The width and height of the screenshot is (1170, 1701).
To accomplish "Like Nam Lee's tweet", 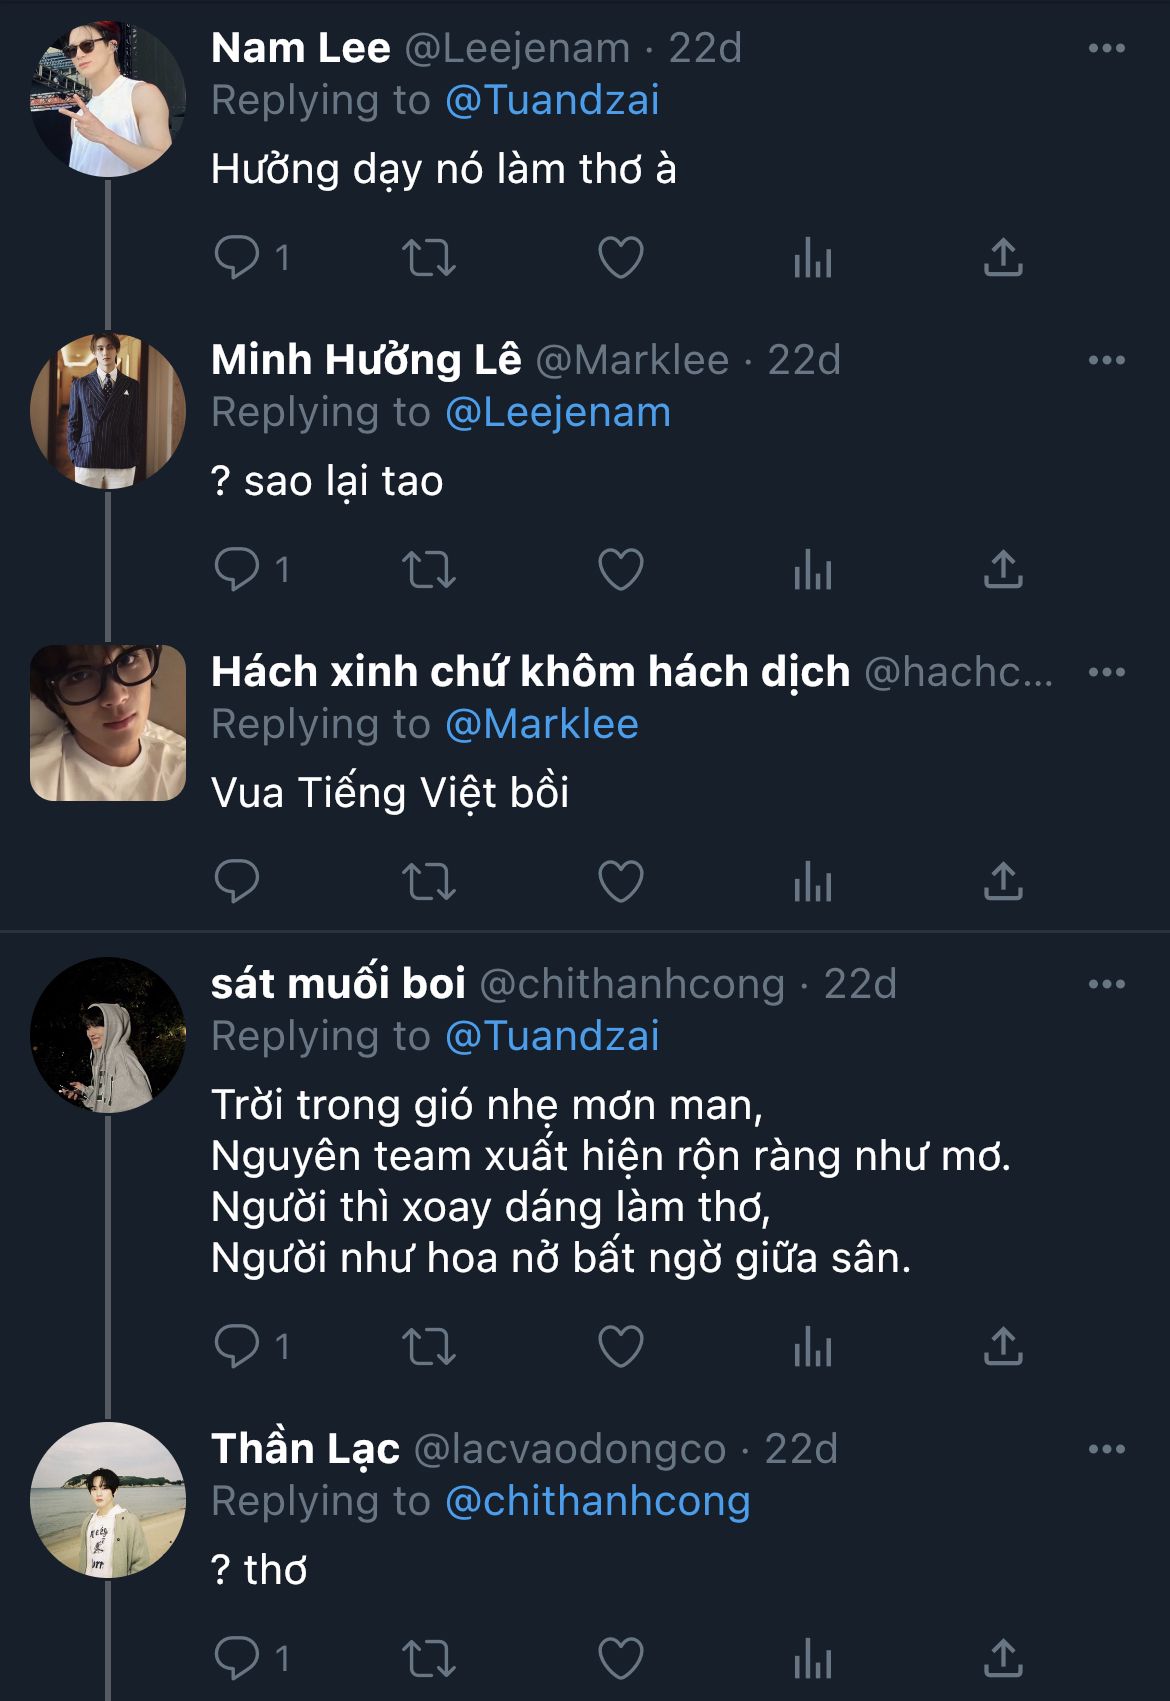I will point(620,258).
